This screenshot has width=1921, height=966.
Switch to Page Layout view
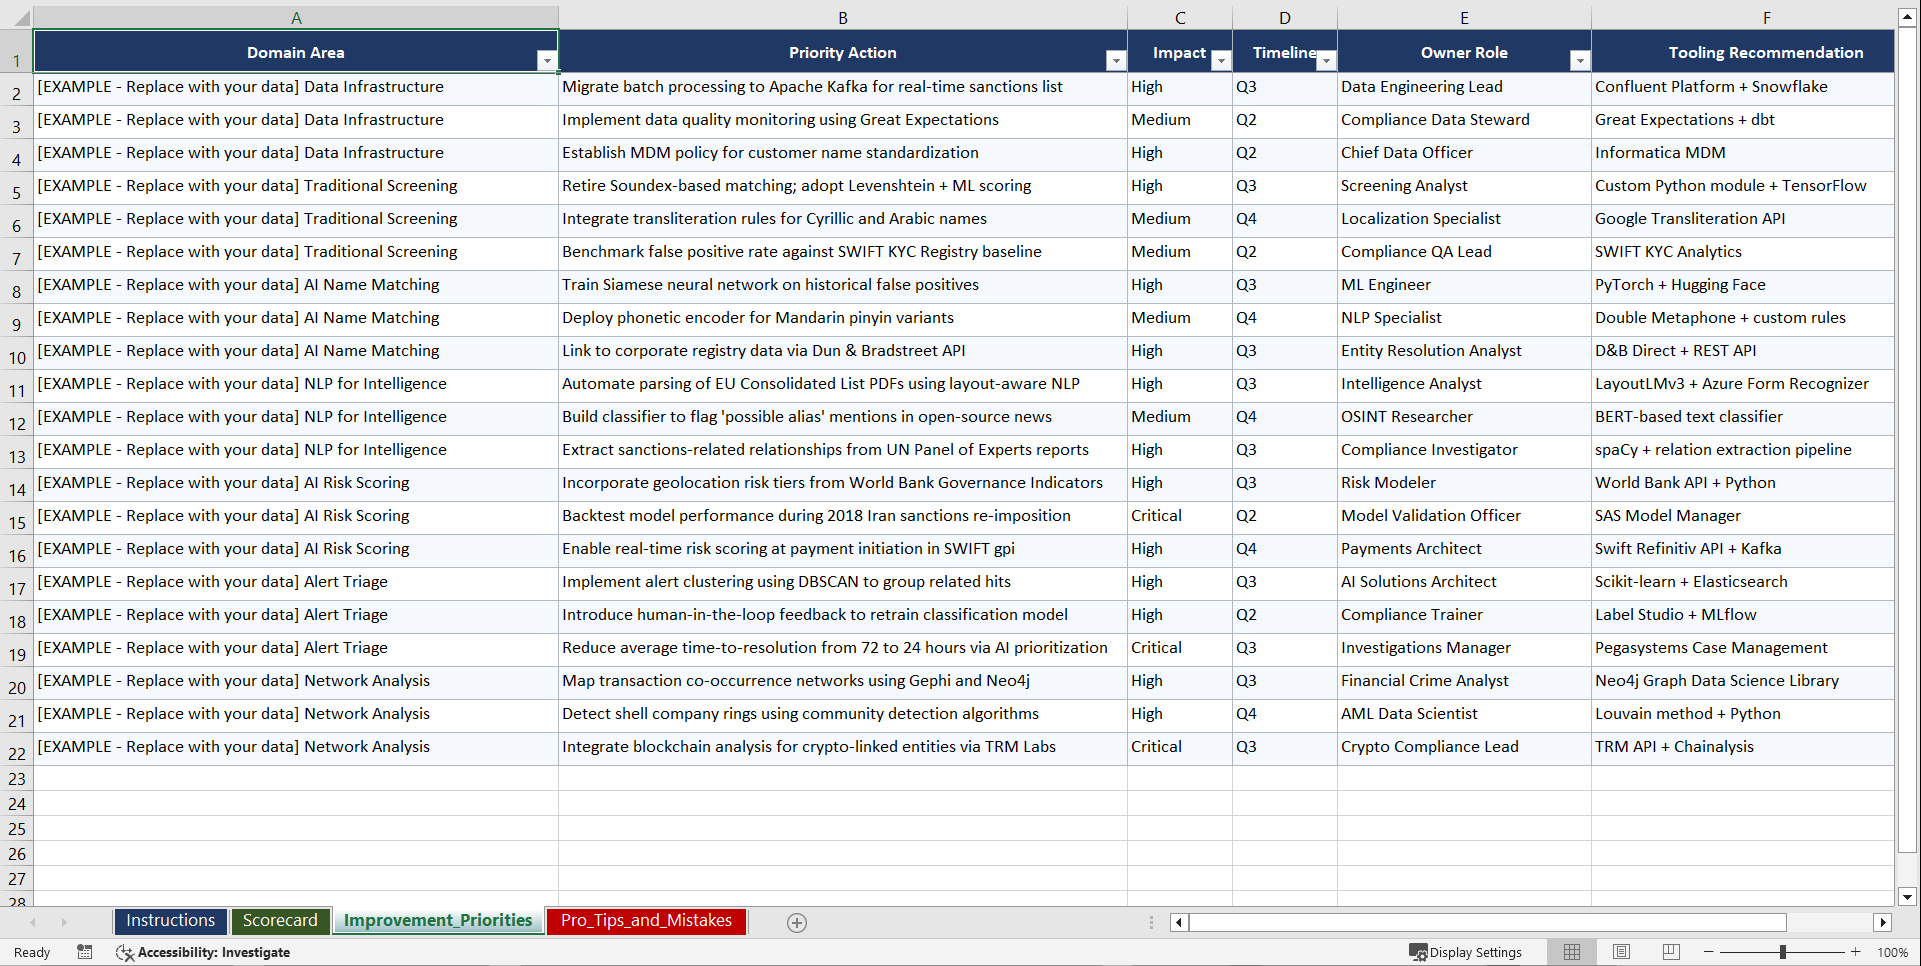[1621, 952]
